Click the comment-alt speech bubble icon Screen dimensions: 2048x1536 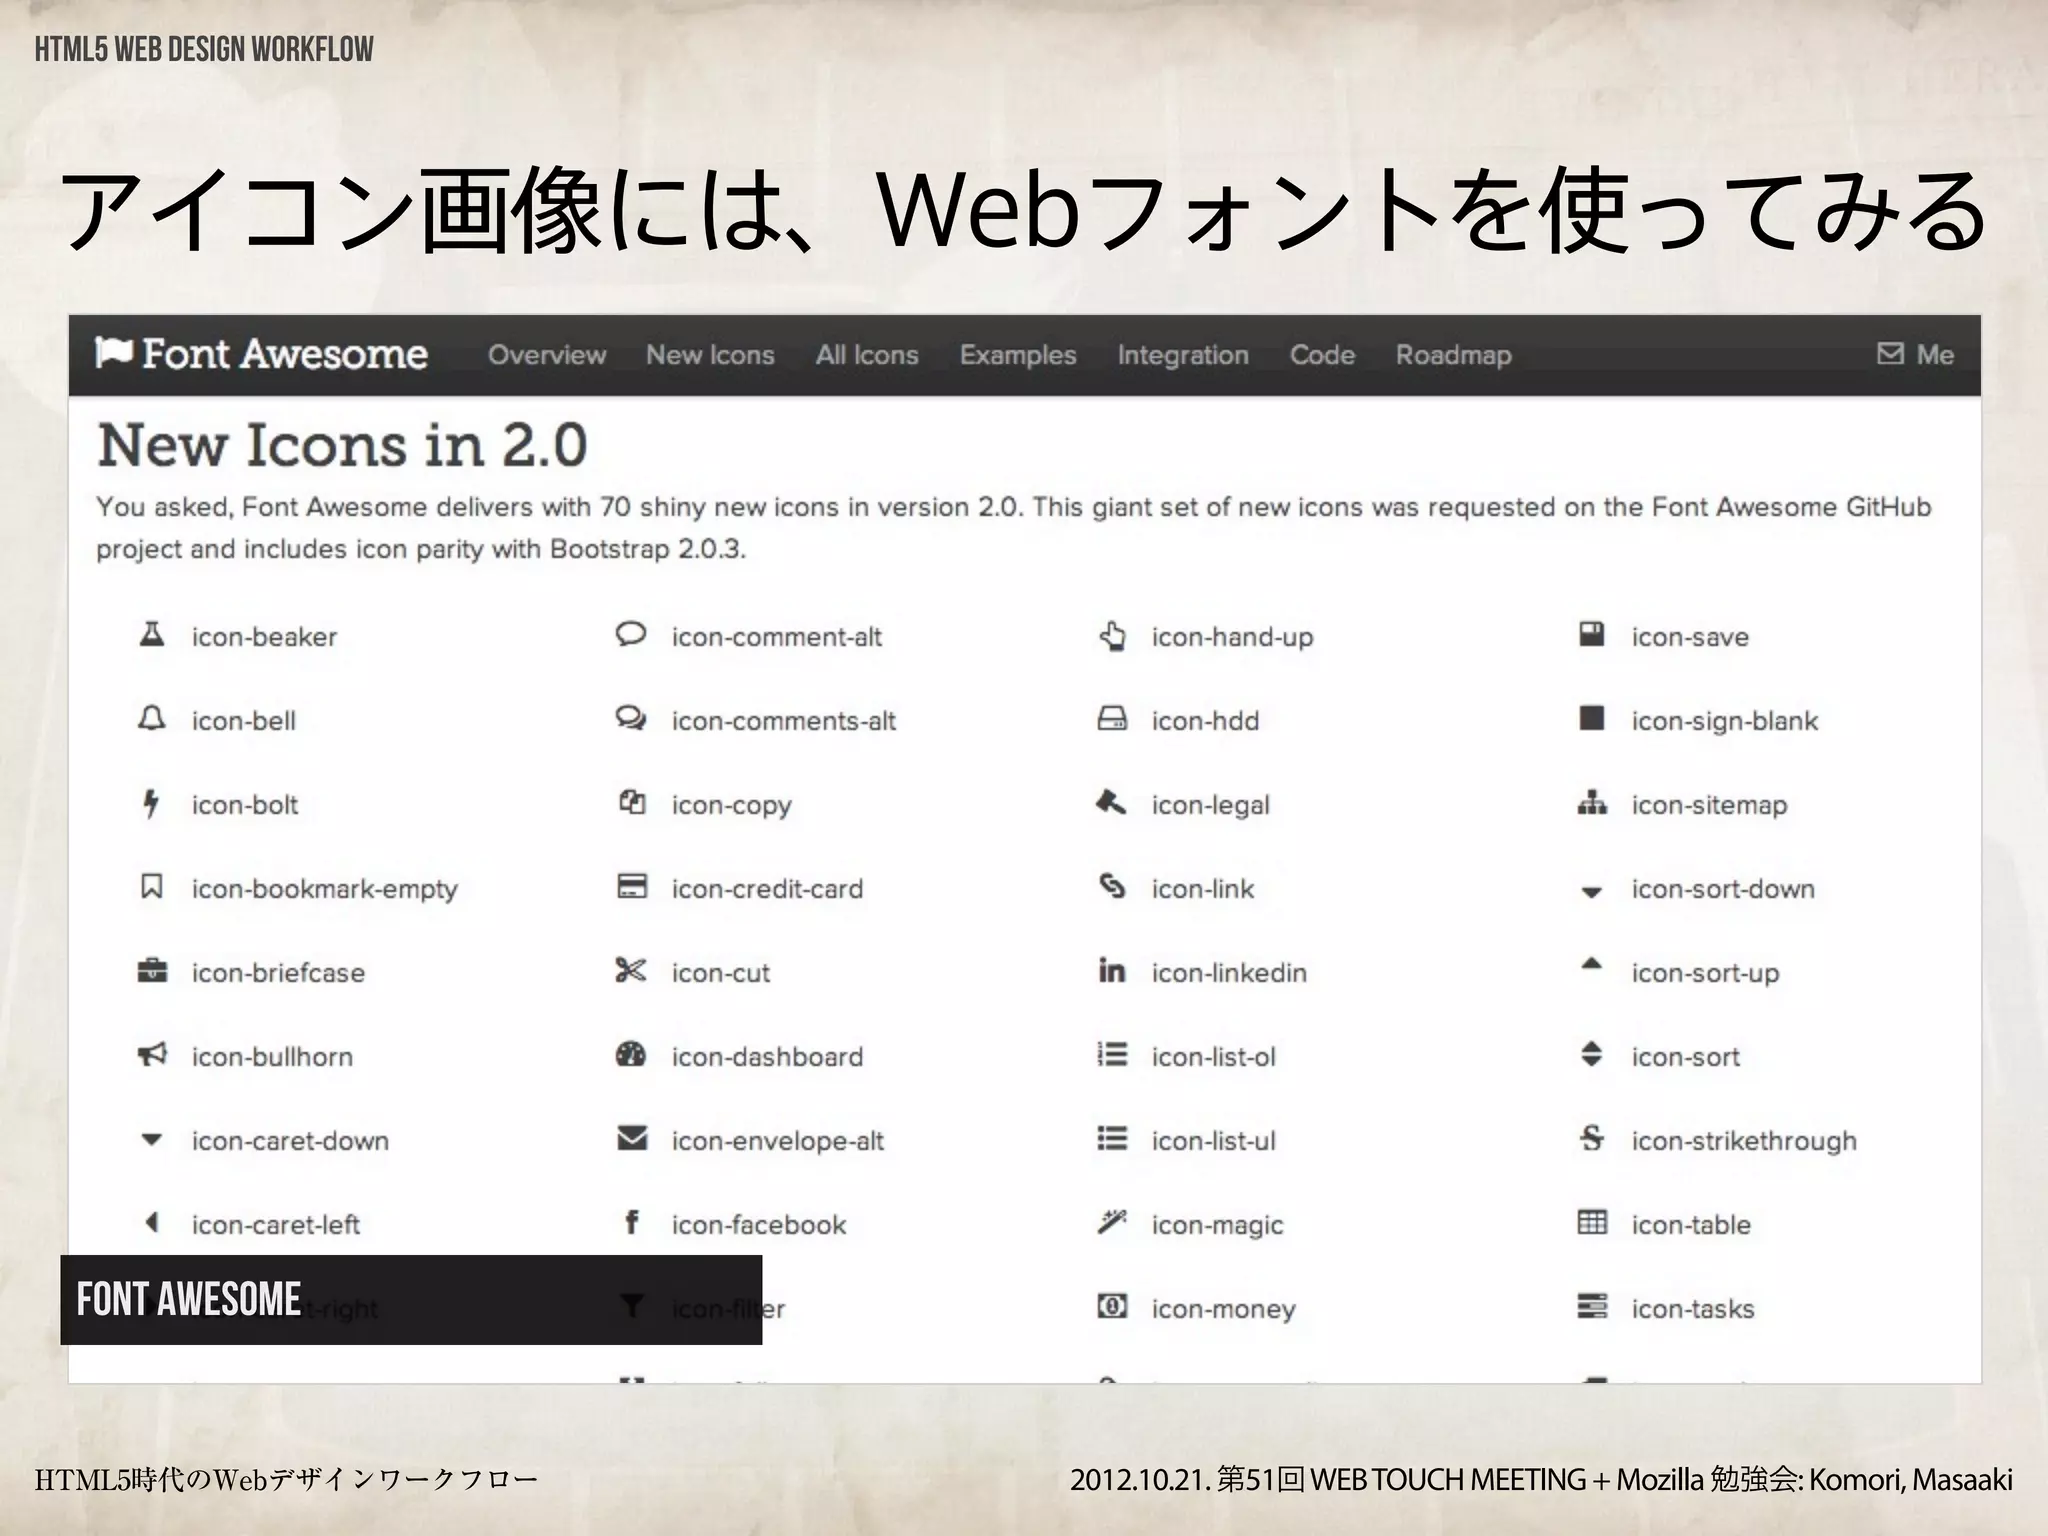(631, 634)
